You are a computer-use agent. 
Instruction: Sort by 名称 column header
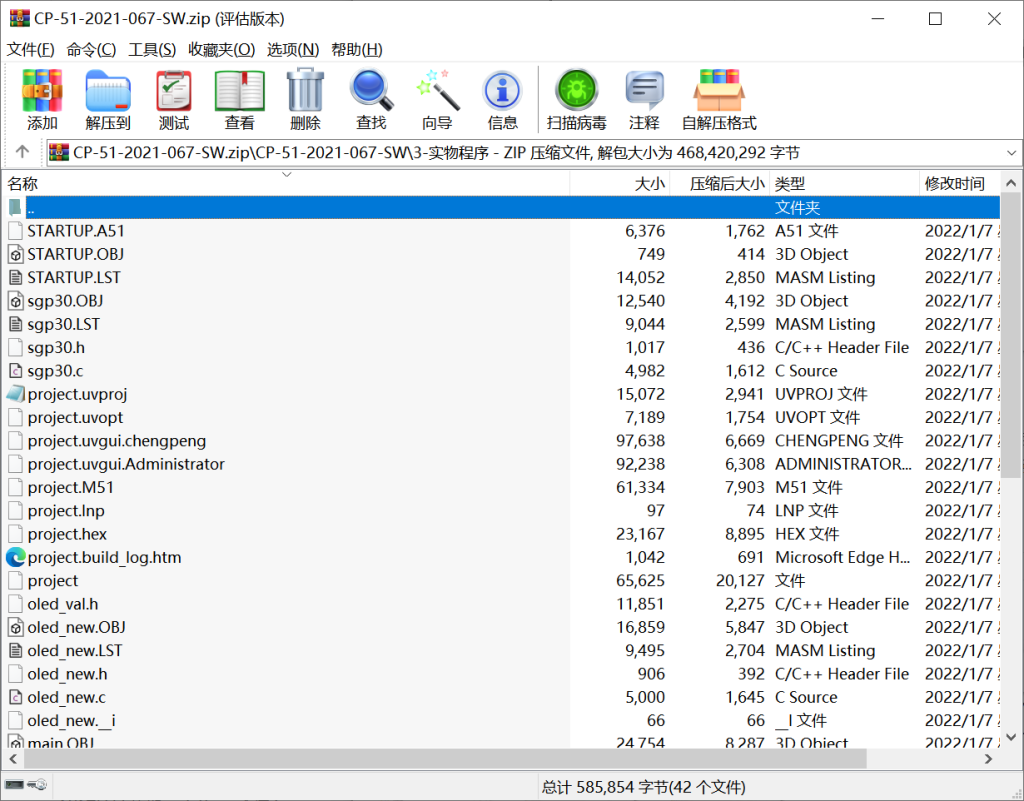(24, 184)
